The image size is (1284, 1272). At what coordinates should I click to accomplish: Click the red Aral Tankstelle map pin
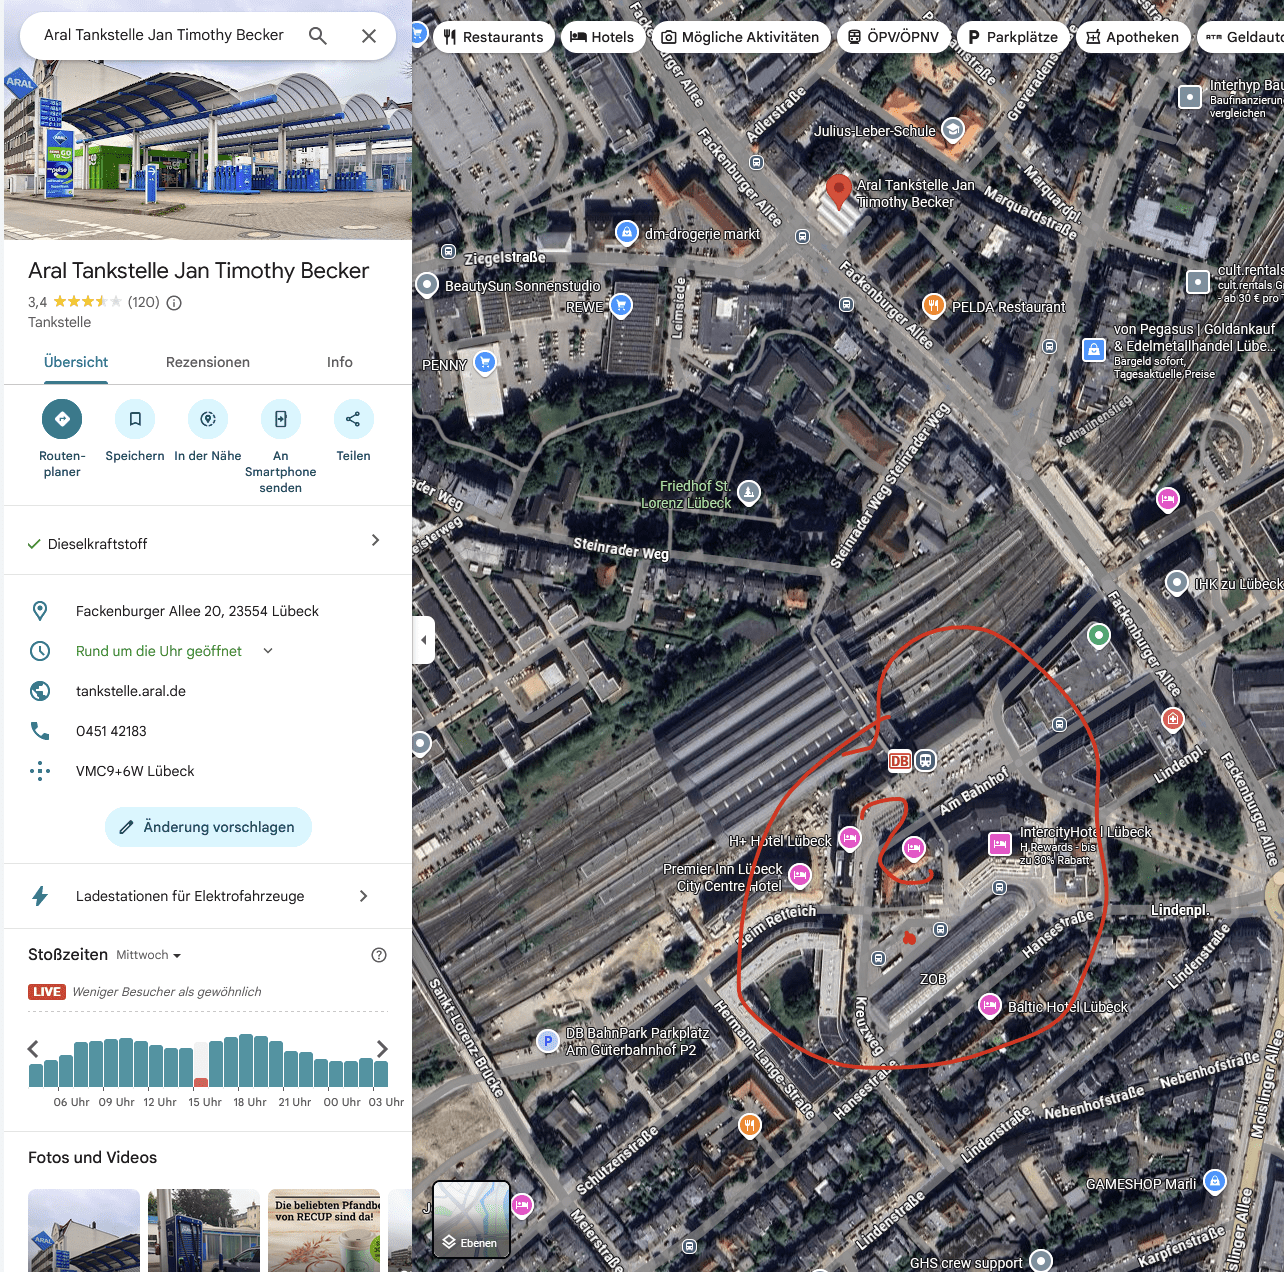(x=839, y=189)
